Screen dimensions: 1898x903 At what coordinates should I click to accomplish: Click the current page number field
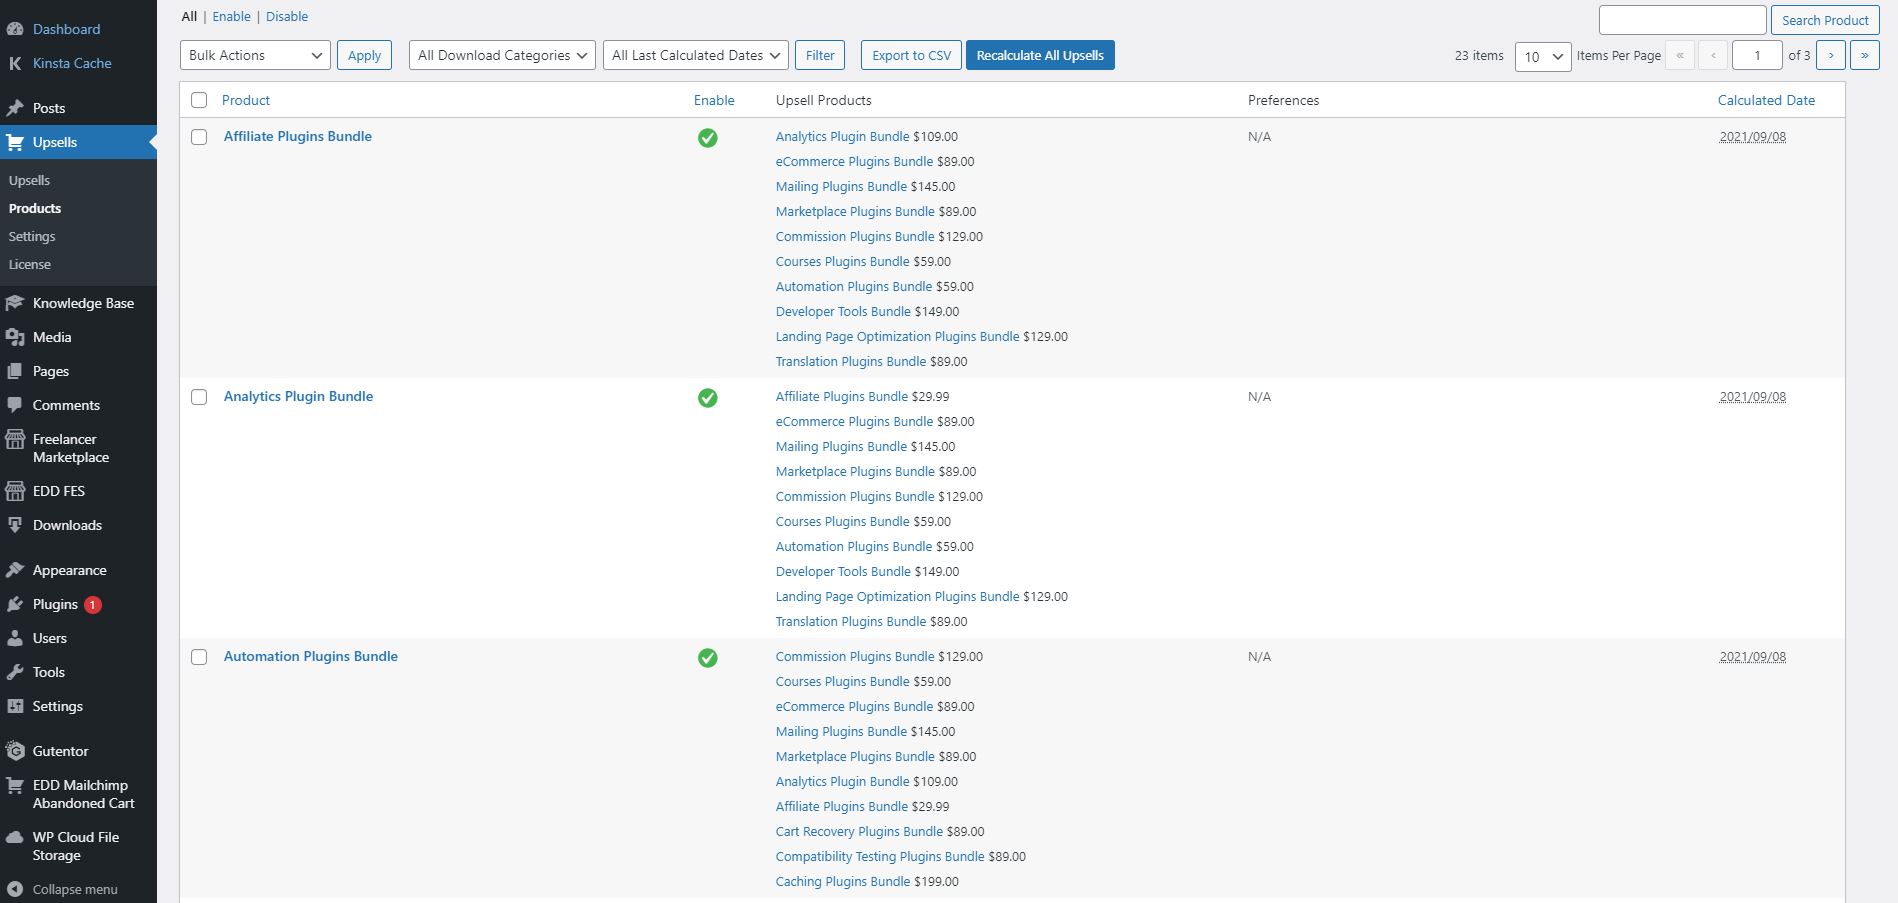point(1757,55)
